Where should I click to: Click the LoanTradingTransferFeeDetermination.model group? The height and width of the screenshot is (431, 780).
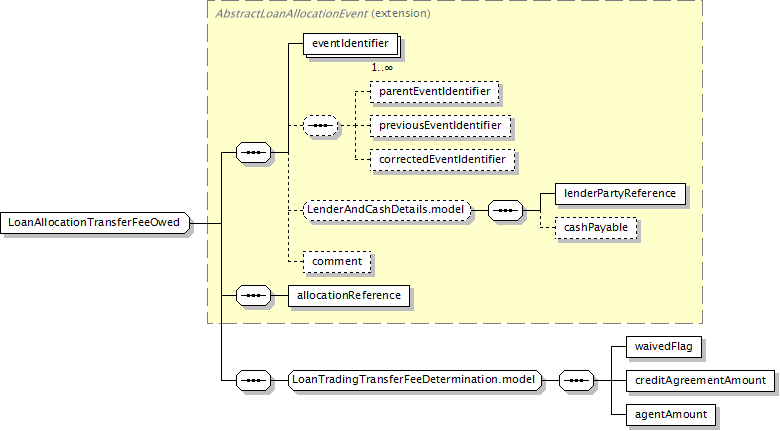[414, 380]
